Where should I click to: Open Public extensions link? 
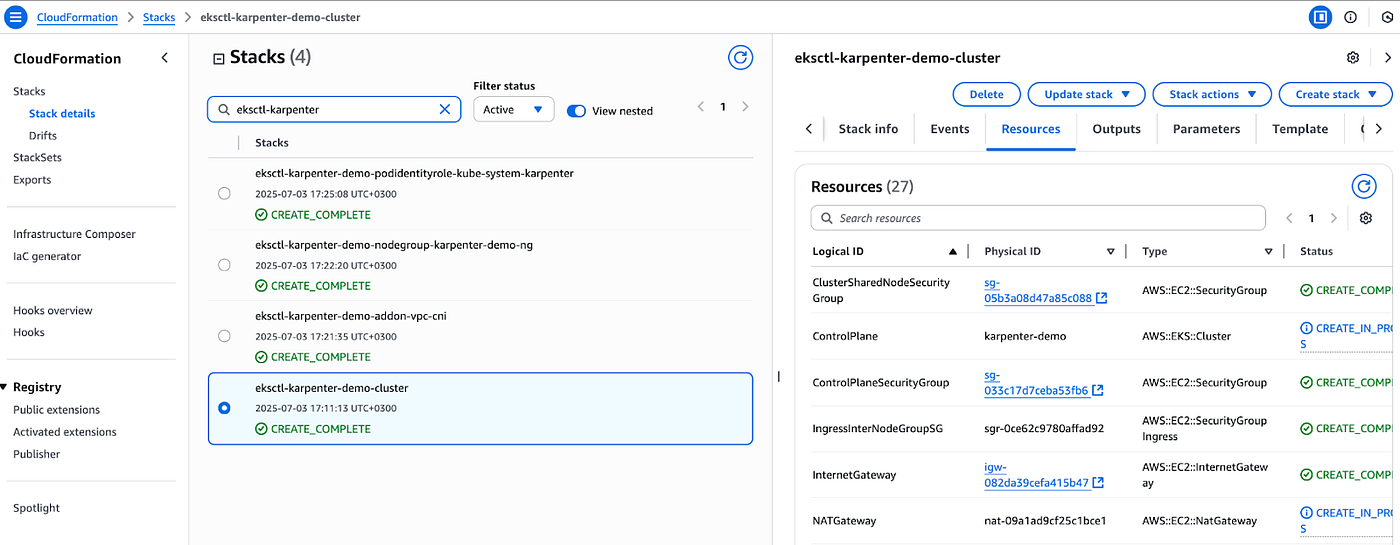click(57, 410)
